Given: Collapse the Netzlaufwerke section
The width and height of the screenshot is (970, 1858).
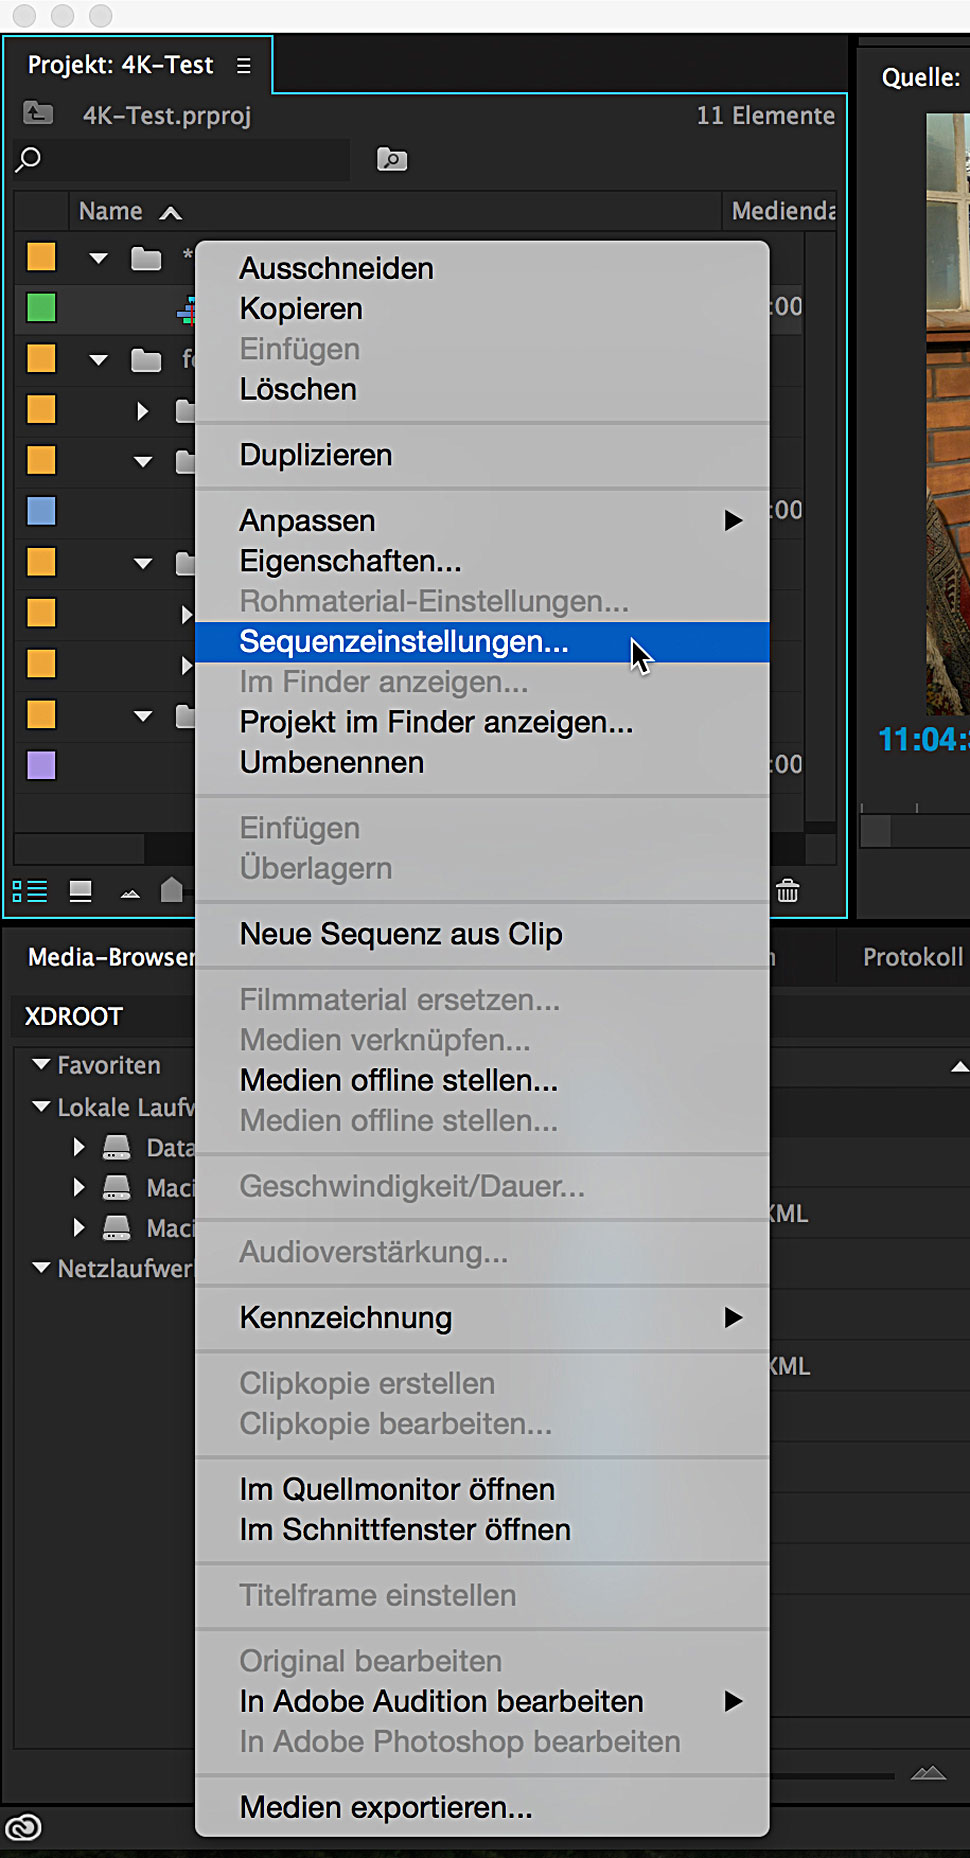Looking at the screenshot, I should pyautogui.click(x=41, y=1268).
